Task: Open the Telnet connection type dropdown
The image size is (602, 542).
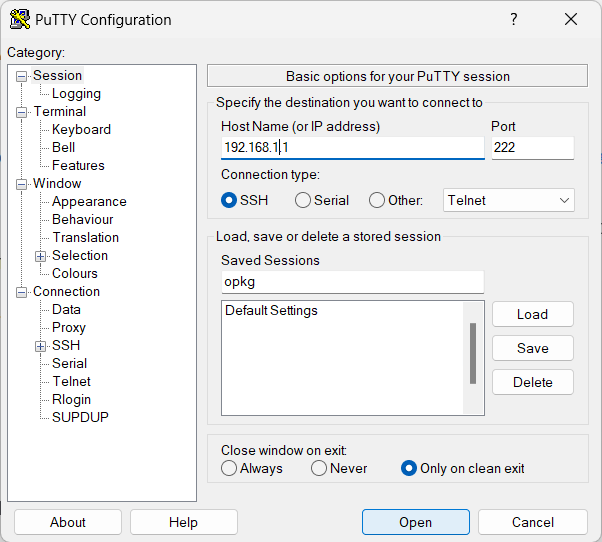Action: 509,200
